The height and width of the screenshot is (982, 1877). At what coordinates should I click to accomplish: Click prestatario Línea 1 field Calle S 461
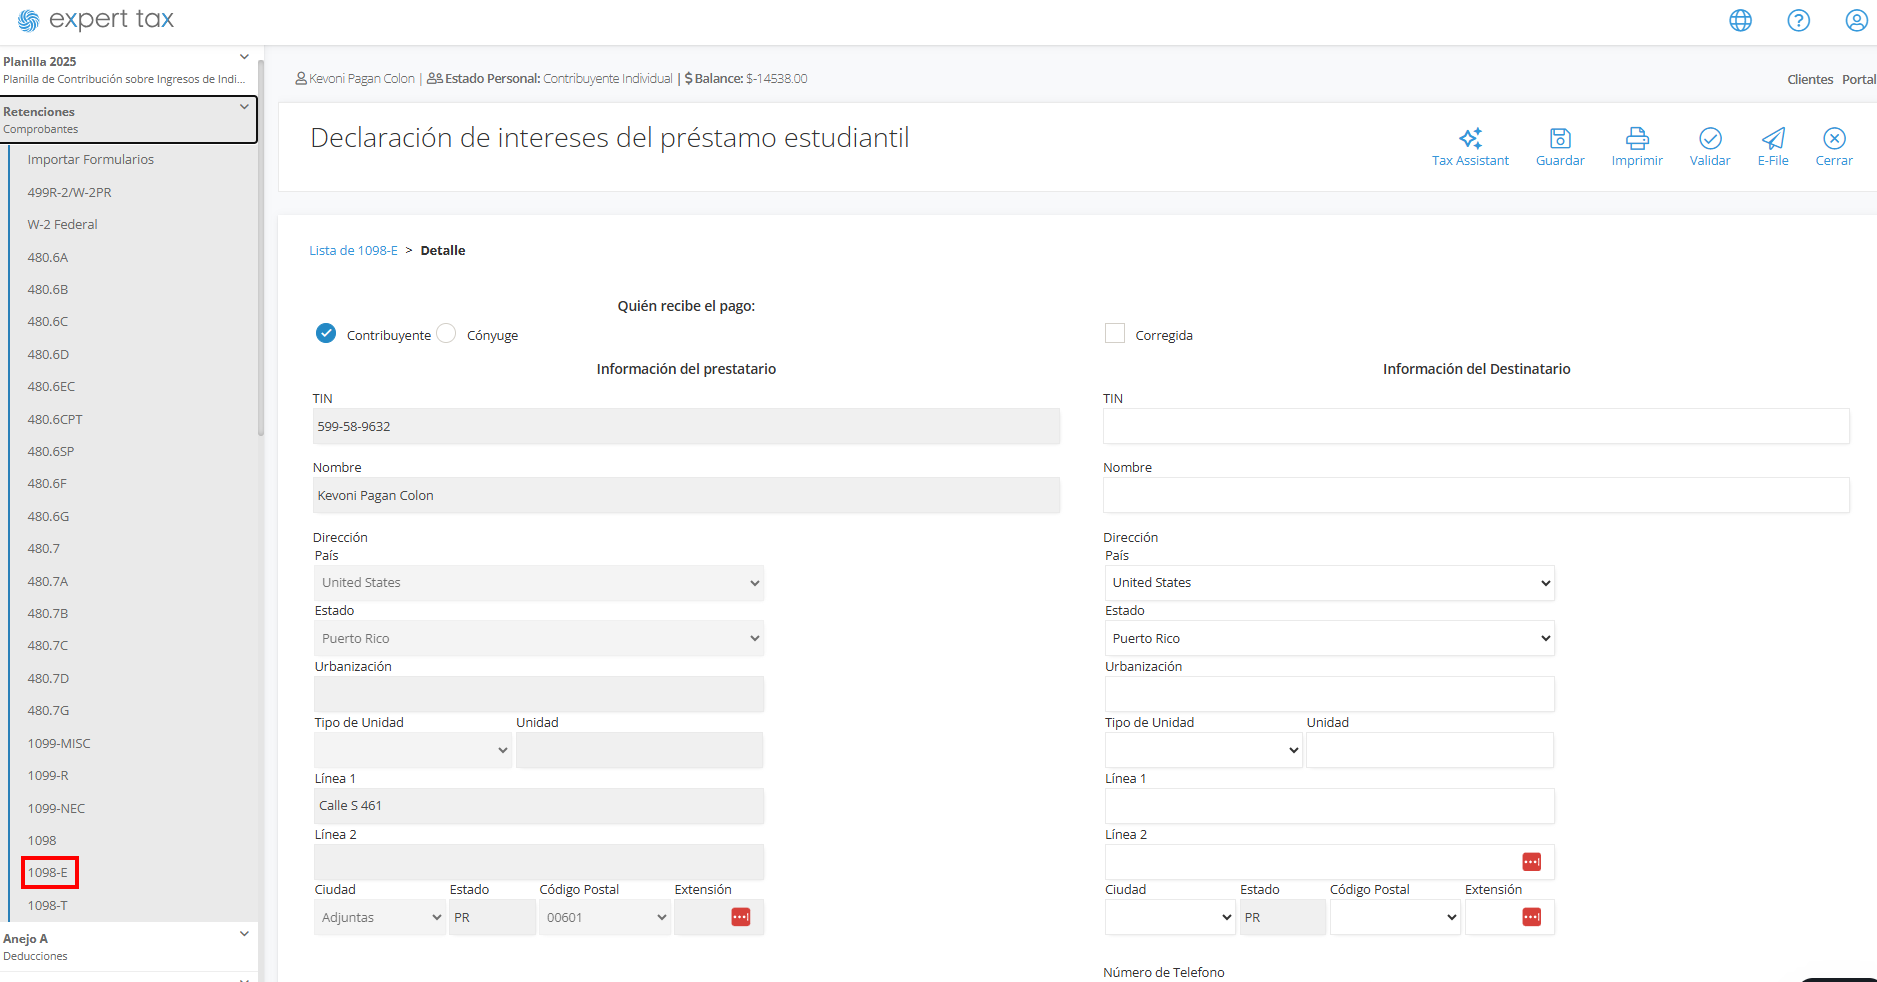(539, 806)
